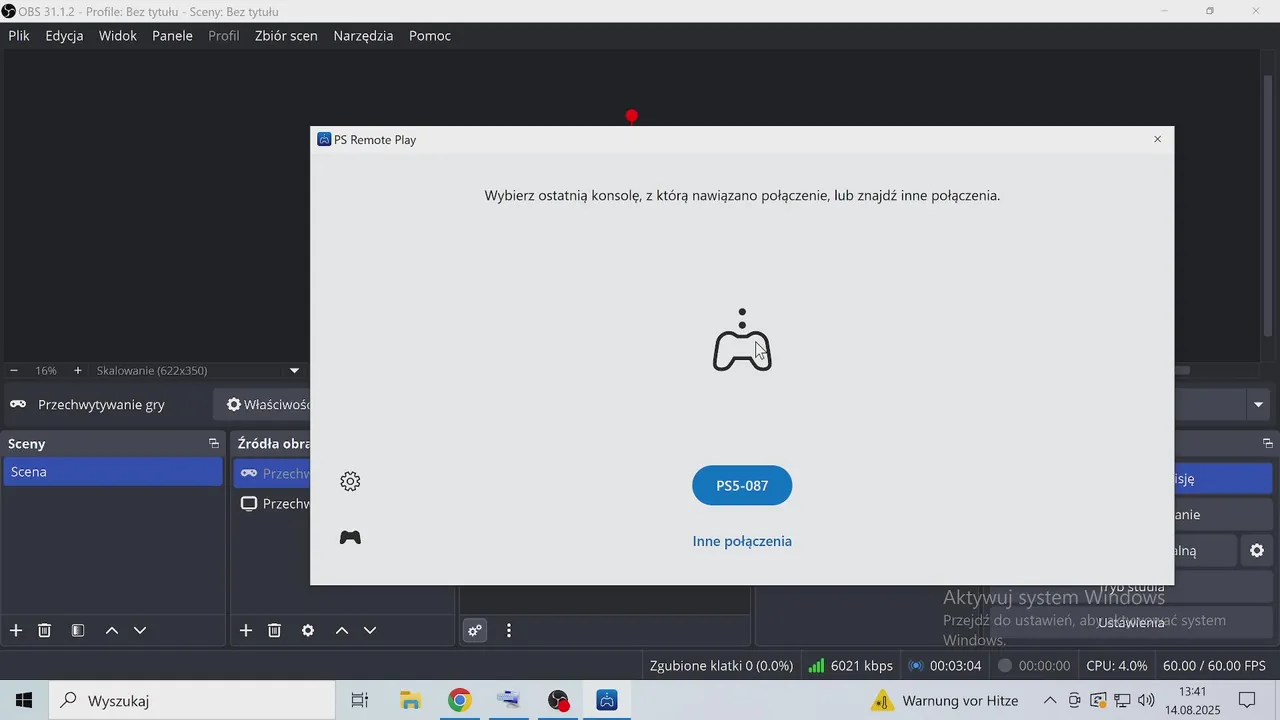Open audio mixer three-dot menu
The width and height of the screenshot is (1280, 720).
pyautogui.click(x=509, y=630)
